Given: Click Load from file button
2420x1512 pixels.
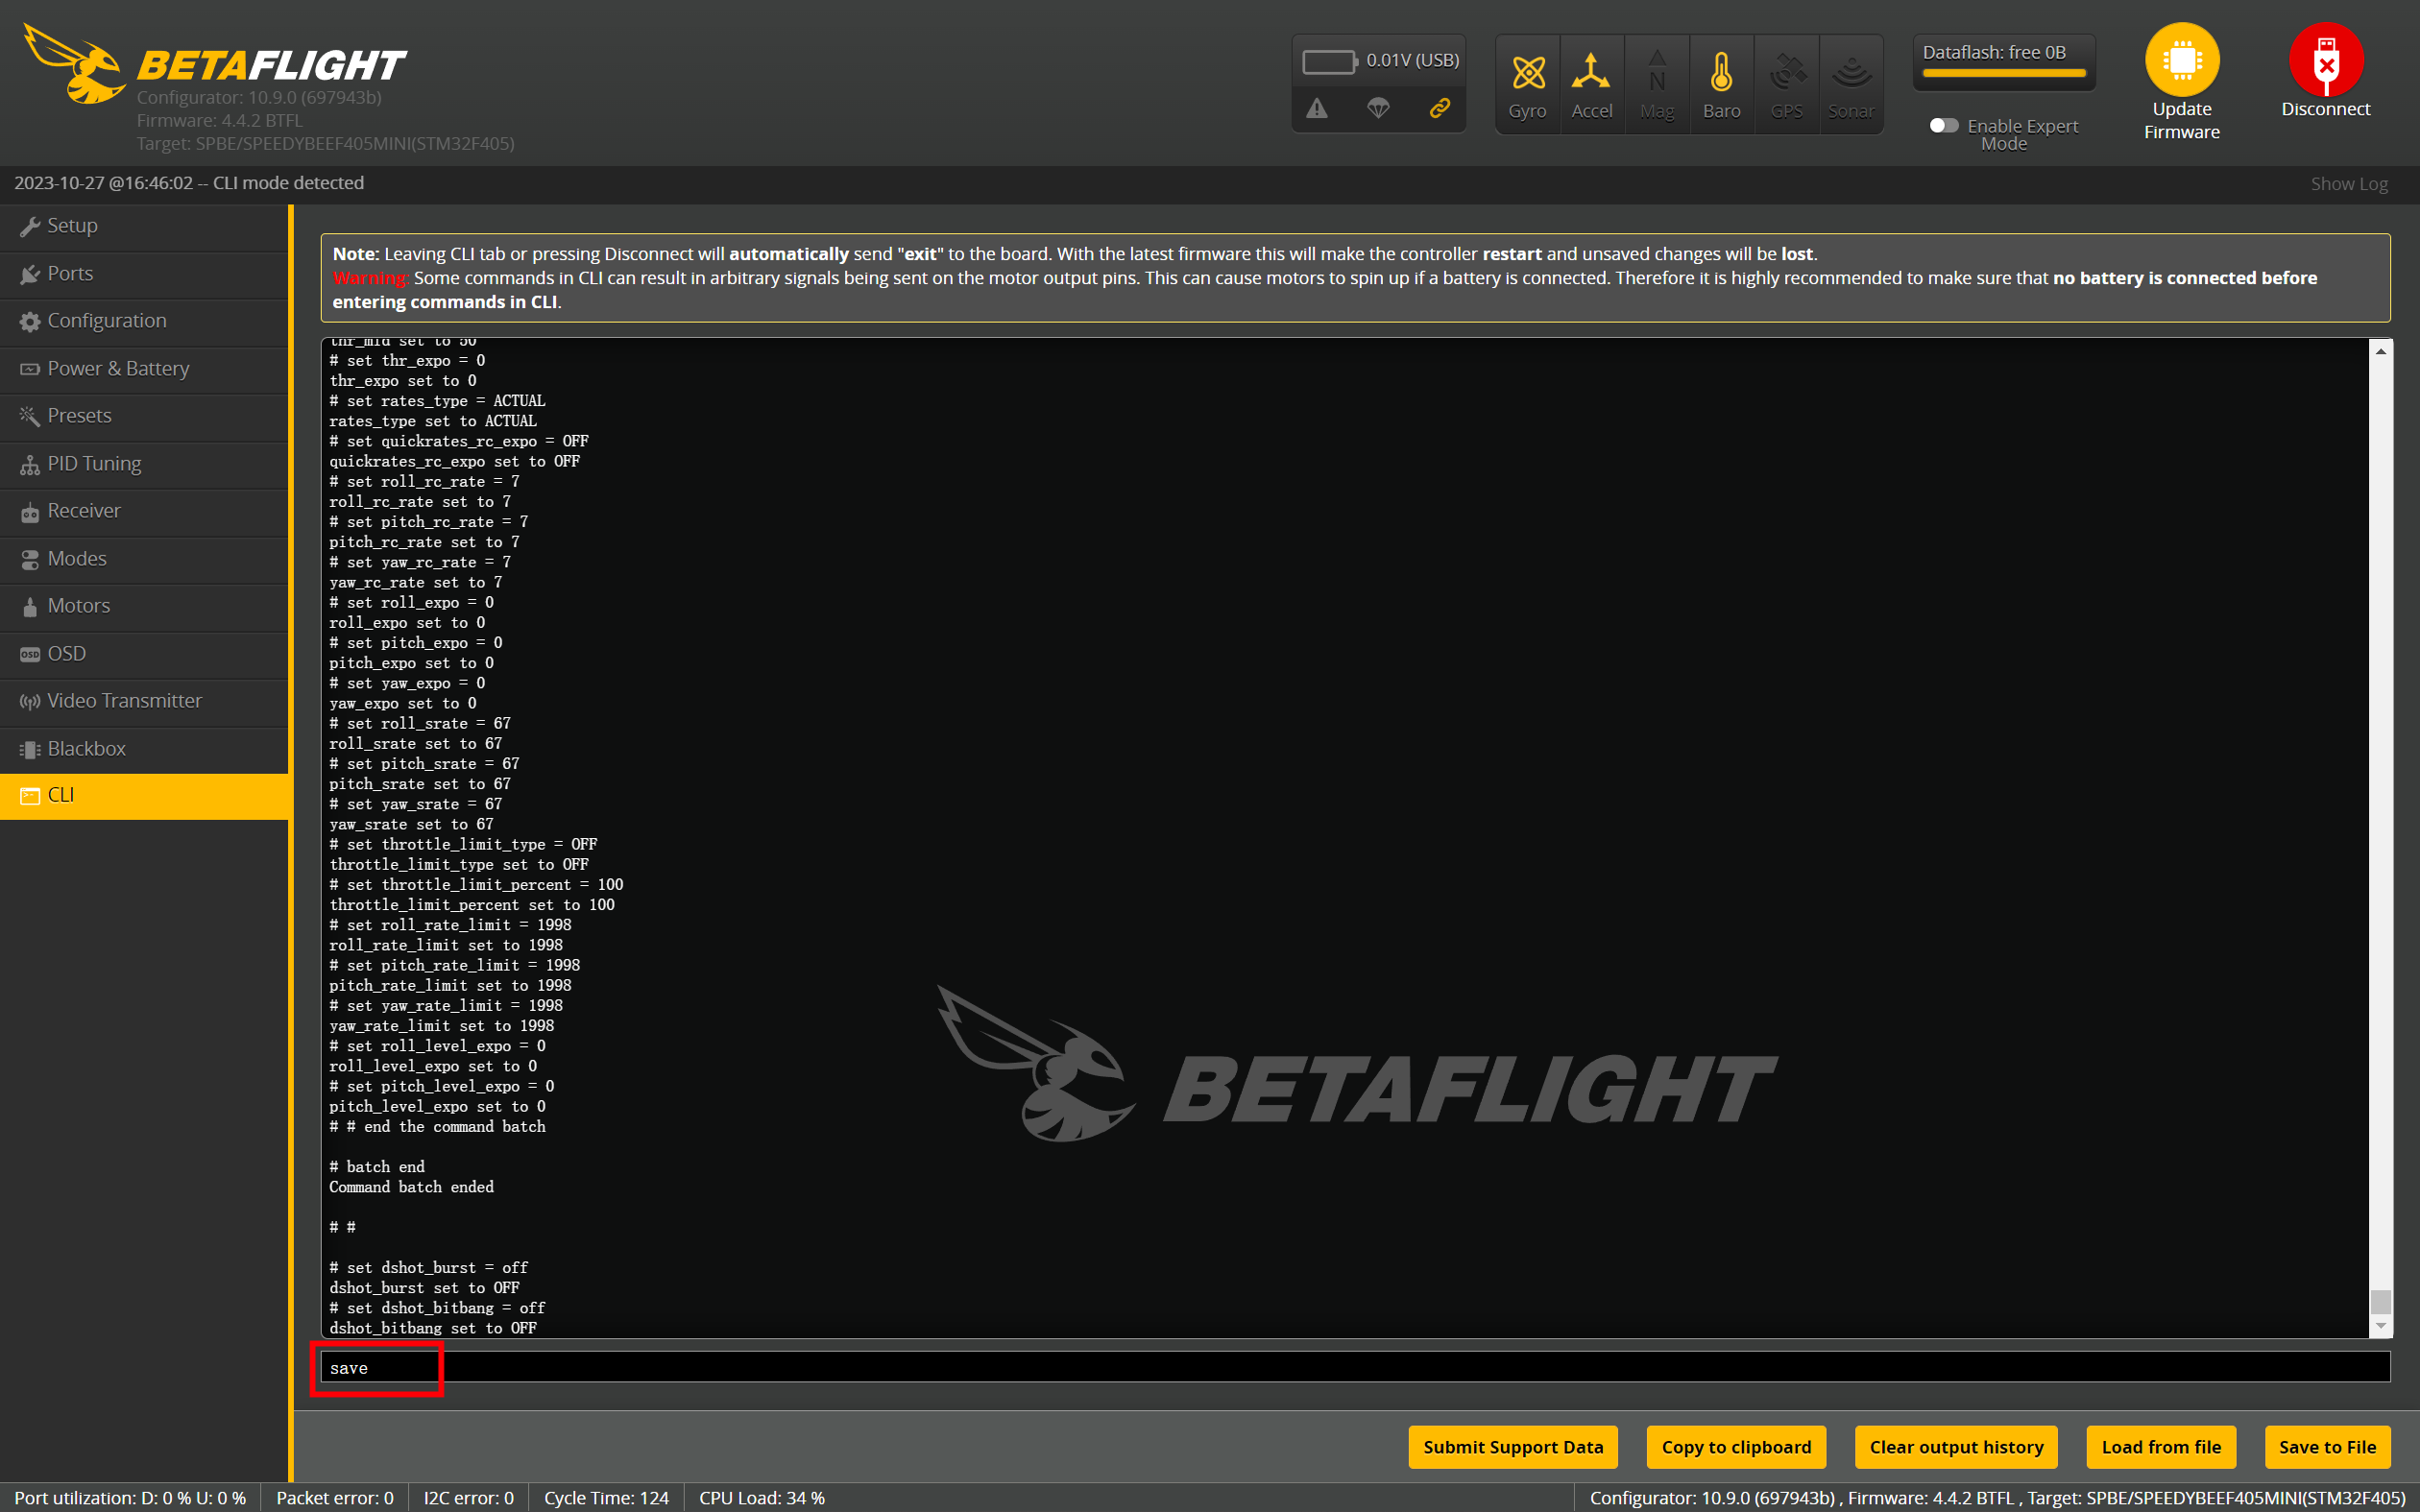Looking at the screenshot, I should coord(2161,1447).
